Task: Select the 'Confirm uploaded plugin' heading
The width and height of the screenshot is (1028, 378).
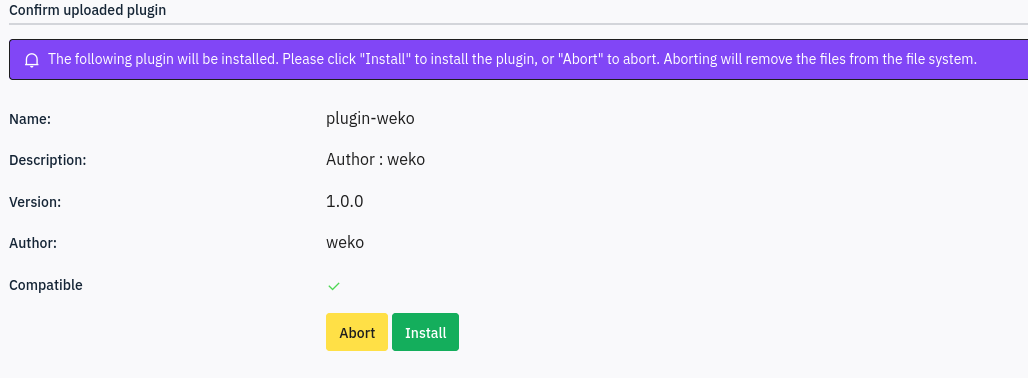Action: 87,10
